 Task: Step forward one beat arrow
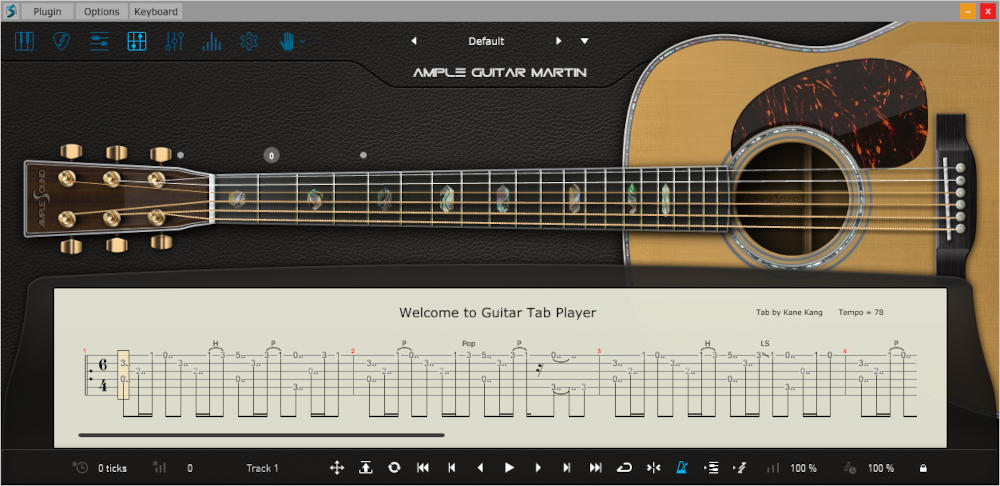[538, 468]
